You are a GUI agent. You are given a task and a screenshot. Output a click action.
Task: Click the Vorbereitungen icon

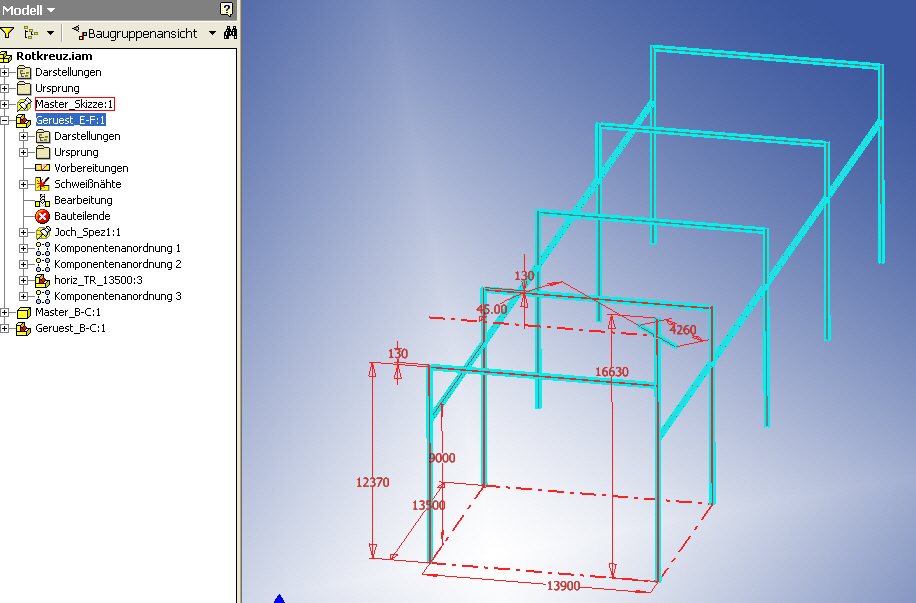[43, 168]
